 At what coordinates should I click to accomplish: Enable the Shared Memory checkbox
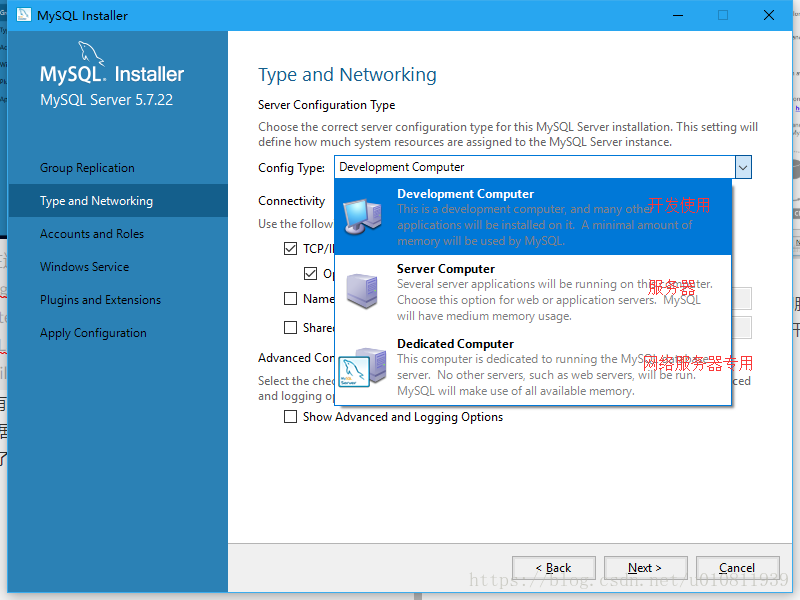290,327
